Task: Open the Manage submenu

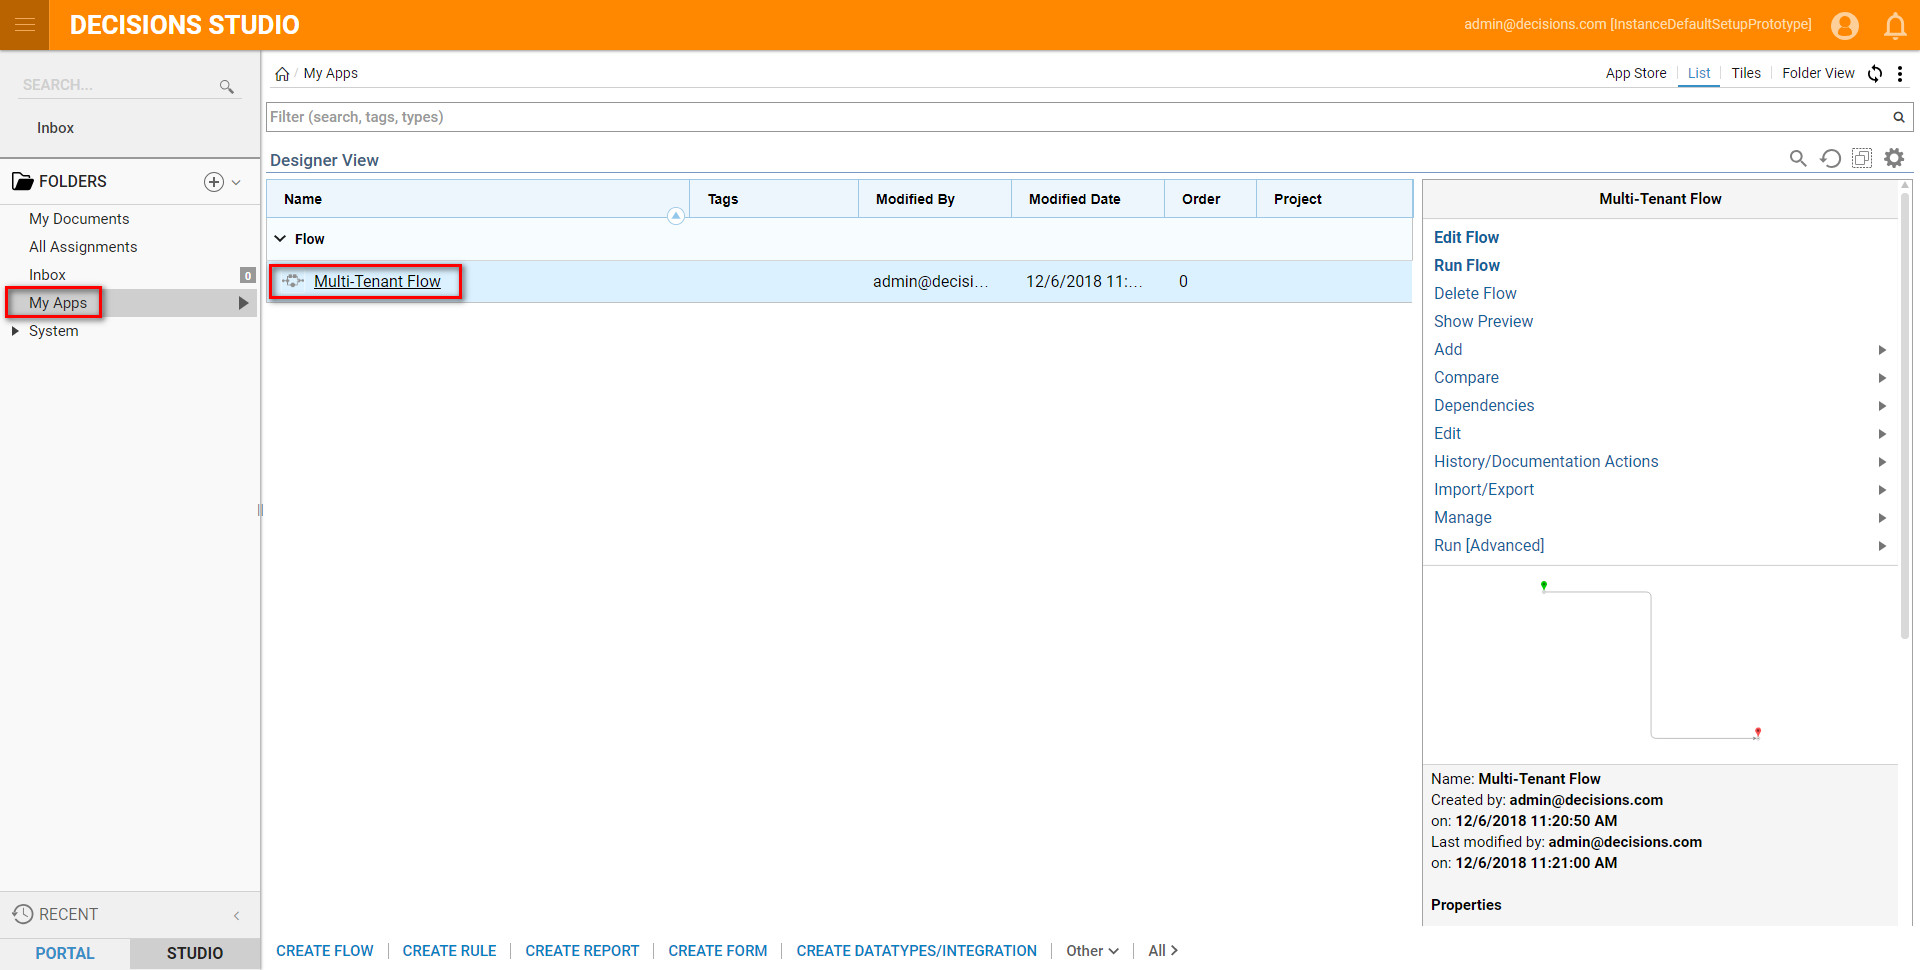Action: (1463, 517)
